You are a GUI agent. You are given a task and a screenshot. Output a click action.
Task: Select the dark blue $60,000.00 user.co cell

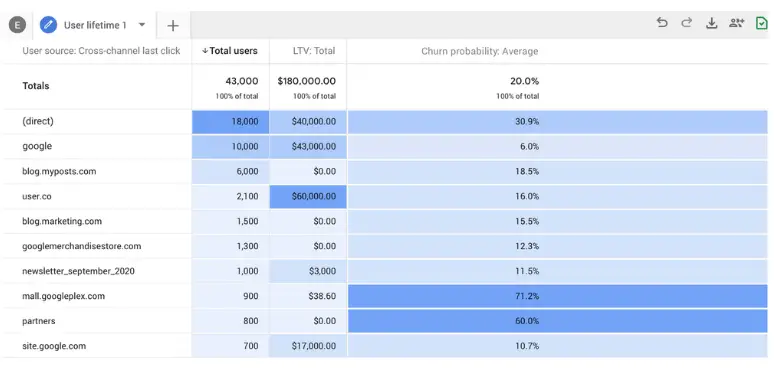tap(308, 197)
